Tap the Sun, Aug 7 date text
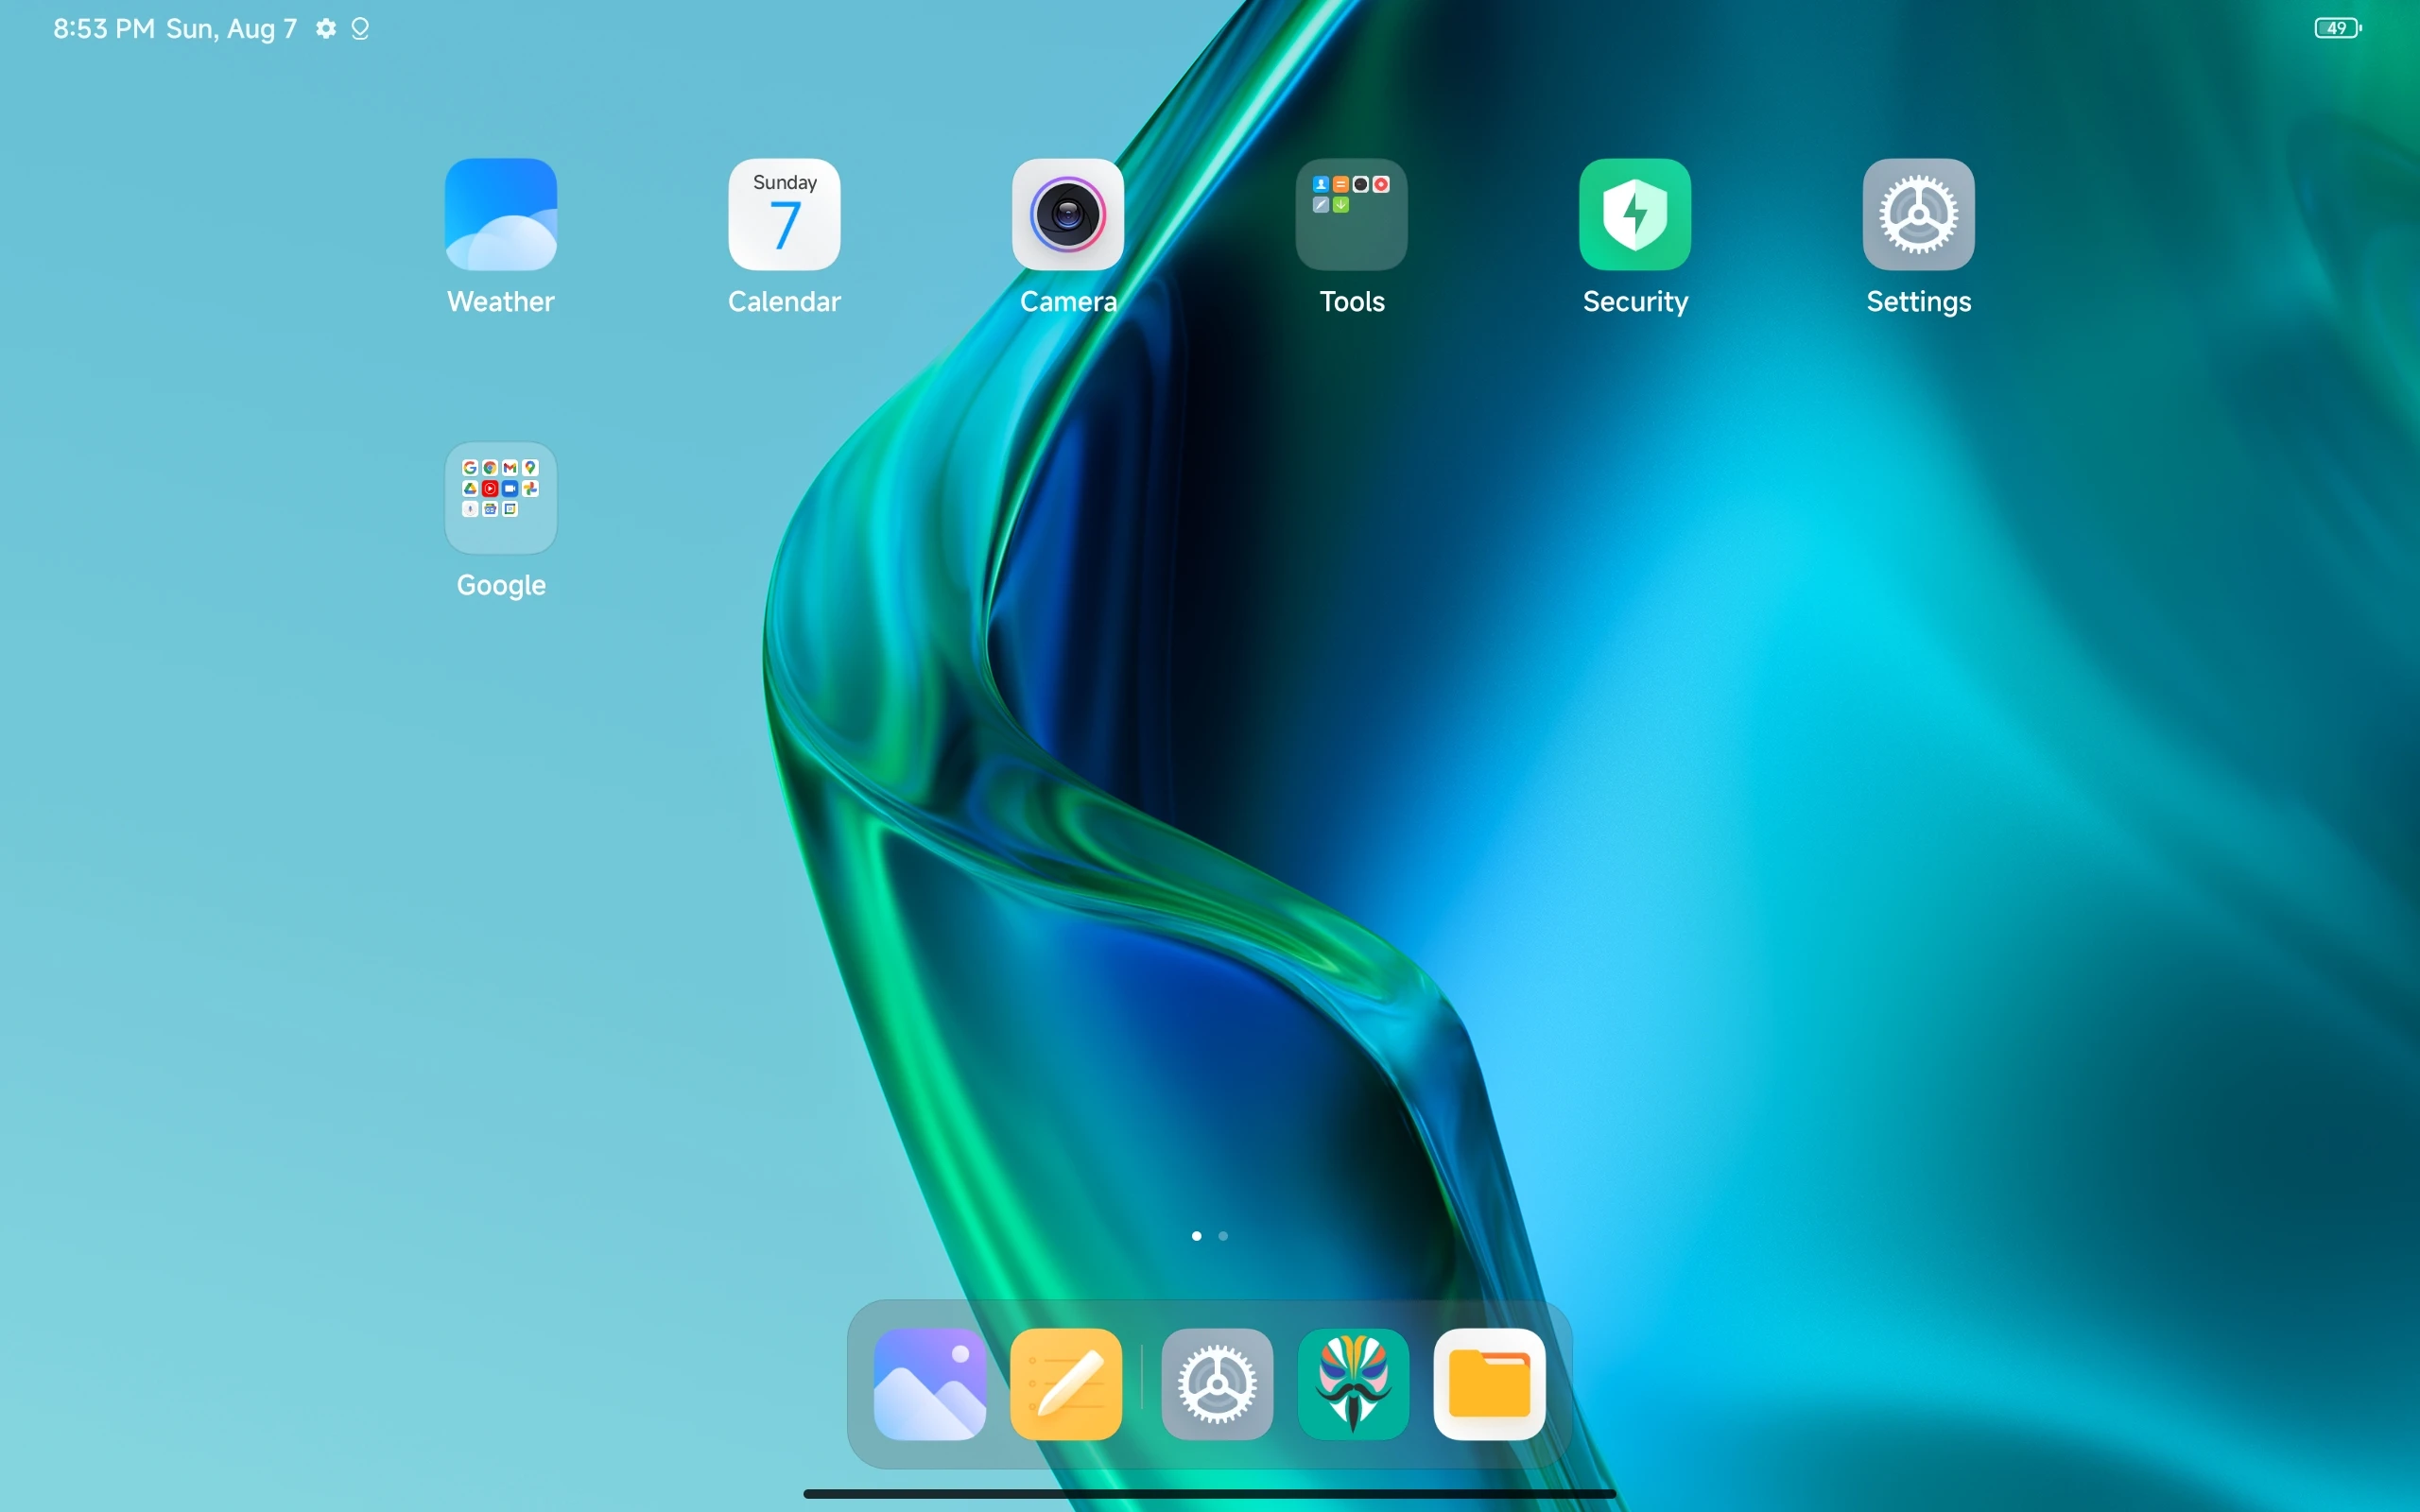 tap(232, 29)
